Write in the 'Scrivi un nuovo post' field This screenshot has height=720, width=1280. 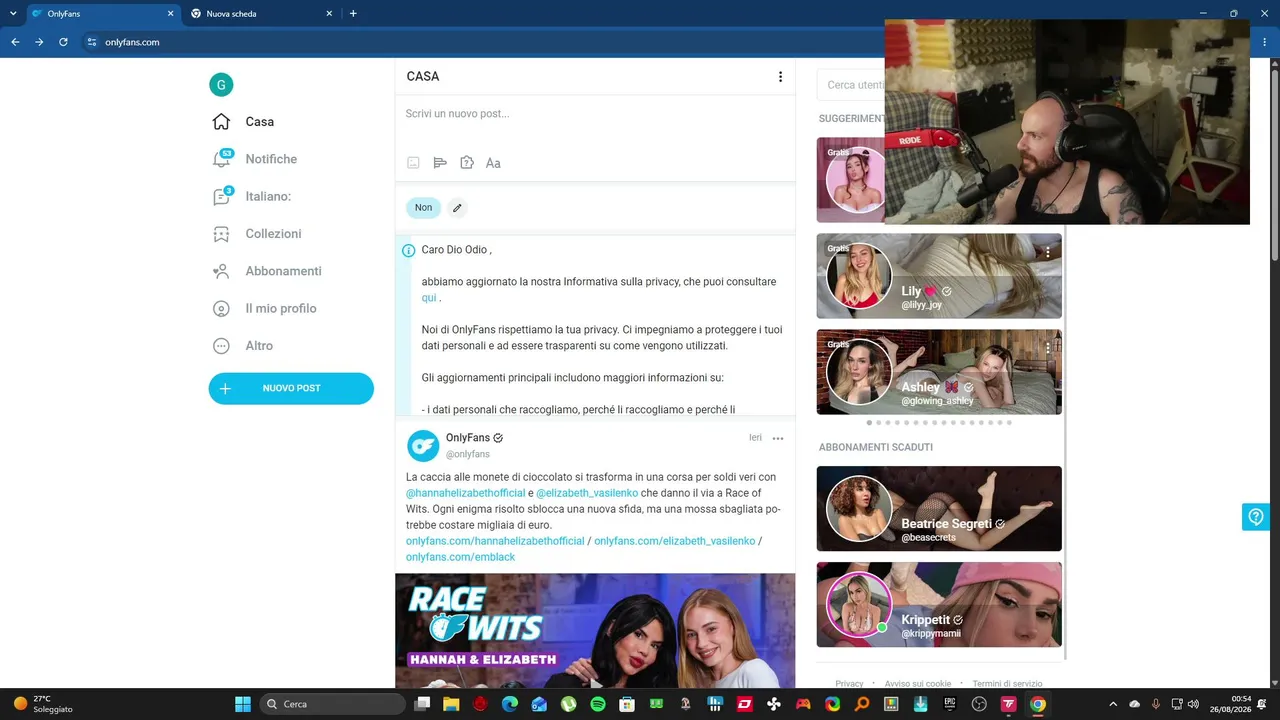pyautogui.click(x=594, y=114)
